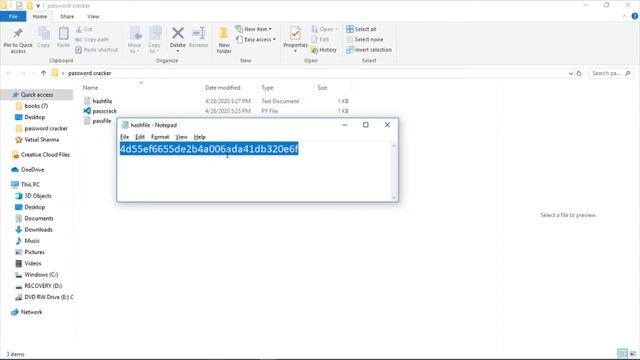
Task: Sort files by Size column
Action: 322,87
